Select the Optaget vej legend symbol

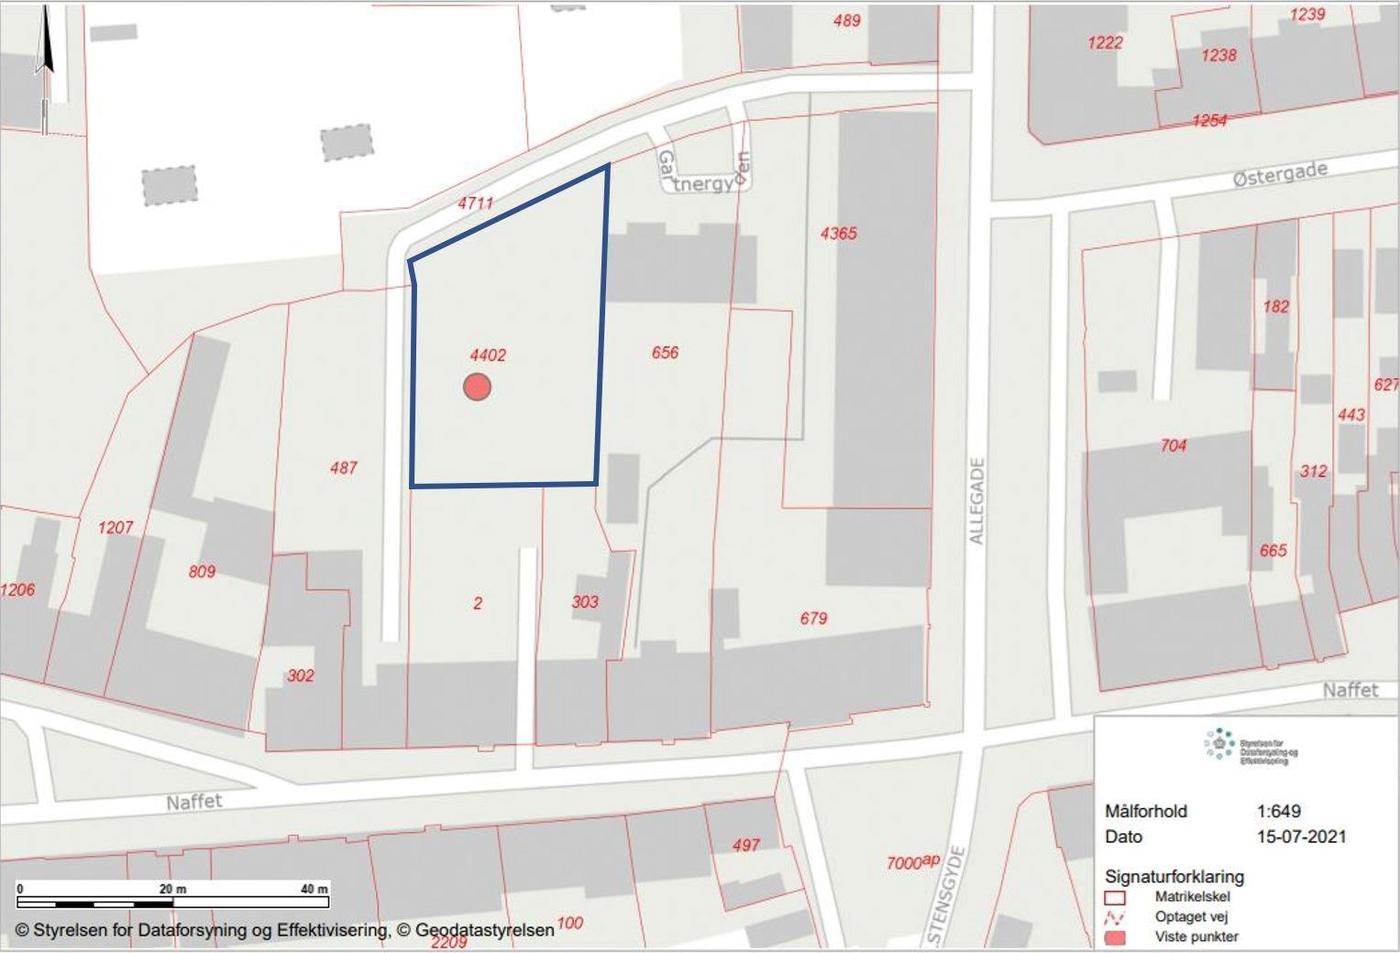click(1115, 917)
